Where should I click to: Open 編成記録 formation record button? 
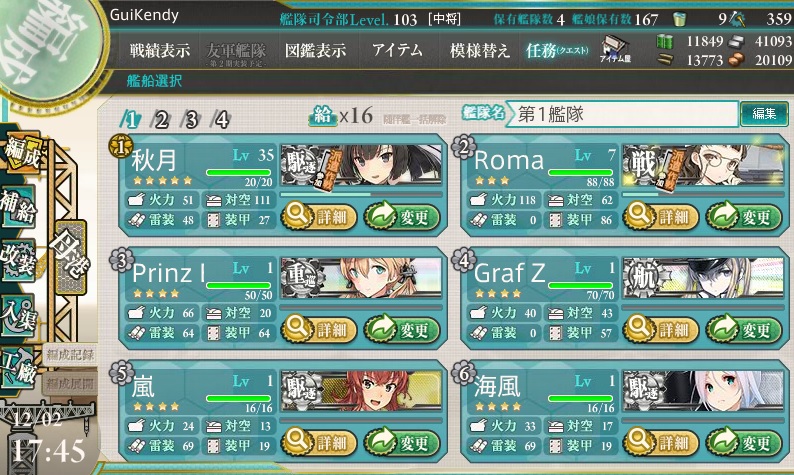(70, 354)
